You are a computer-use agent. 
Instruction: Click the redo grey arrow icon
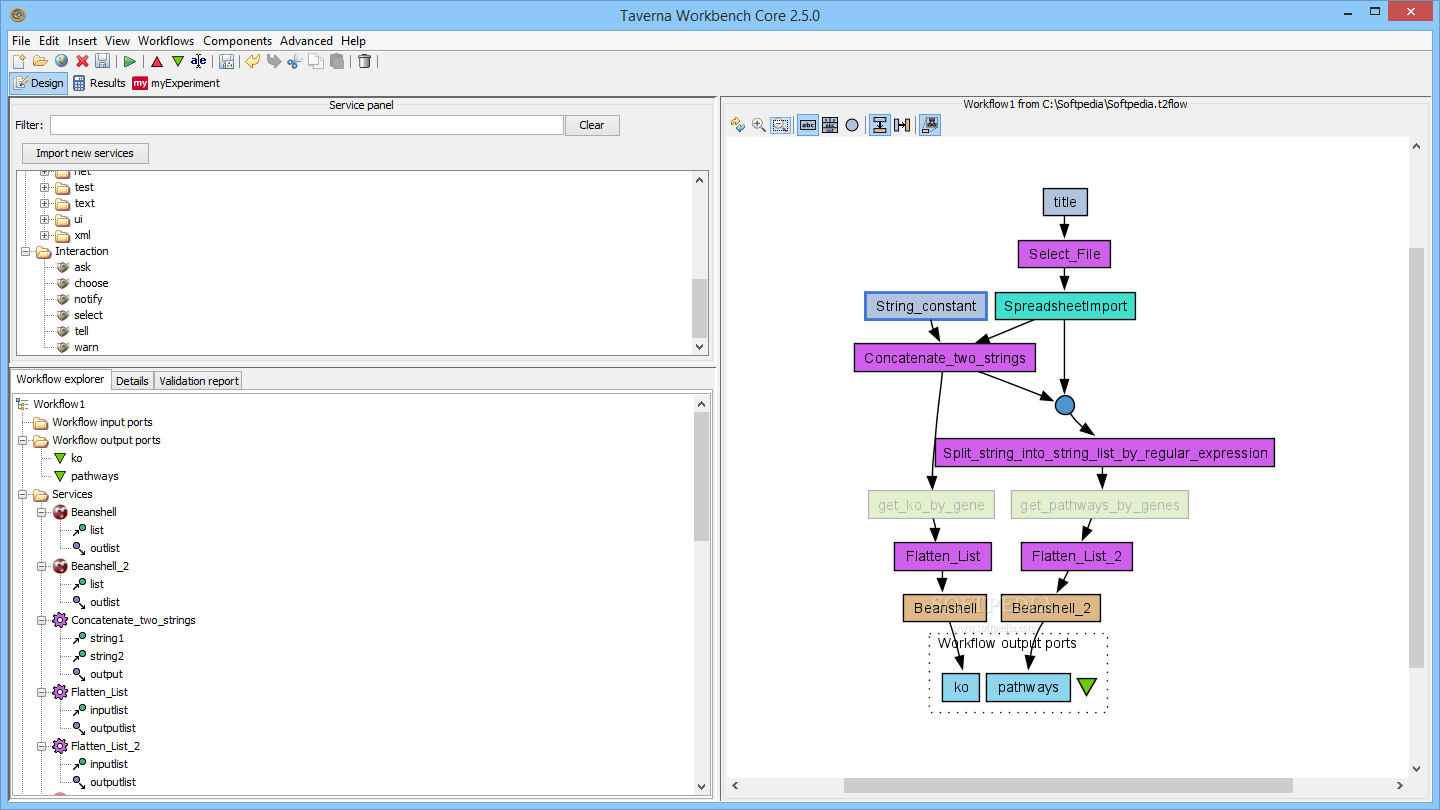[274, 61]
